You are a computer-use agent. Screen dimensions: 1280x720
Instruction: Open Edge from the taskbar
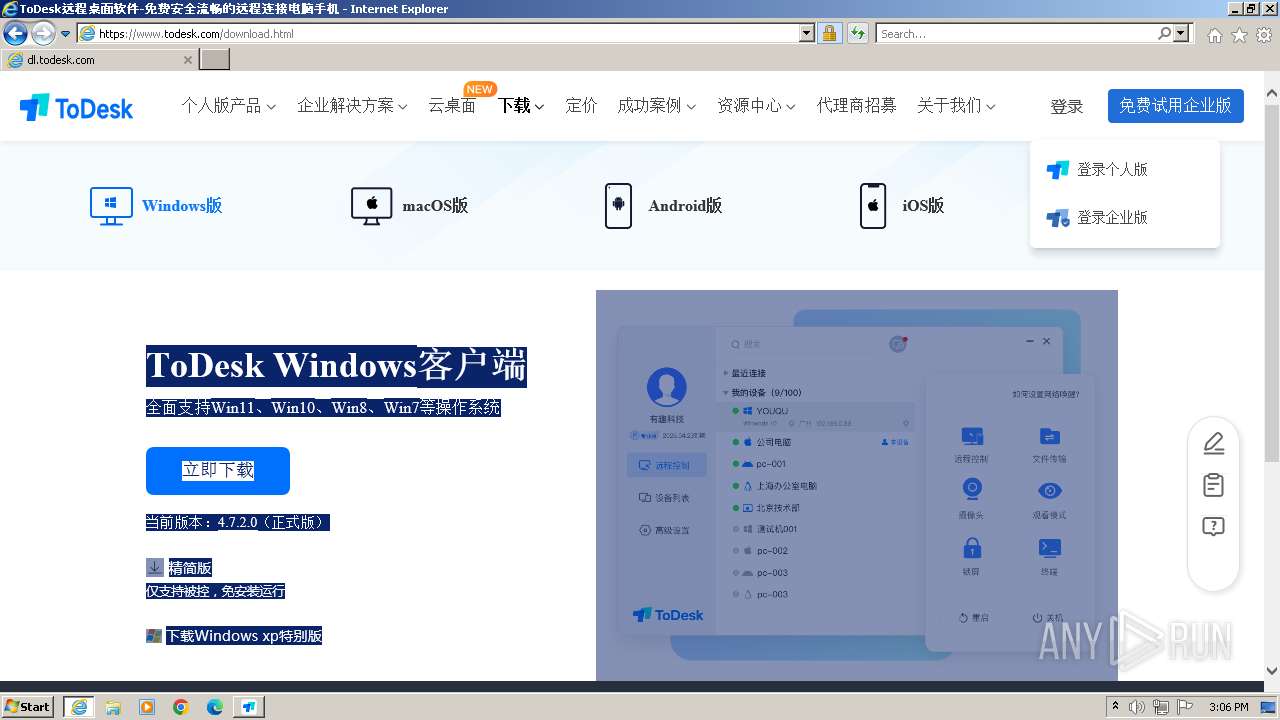click(x=215, y=707)
